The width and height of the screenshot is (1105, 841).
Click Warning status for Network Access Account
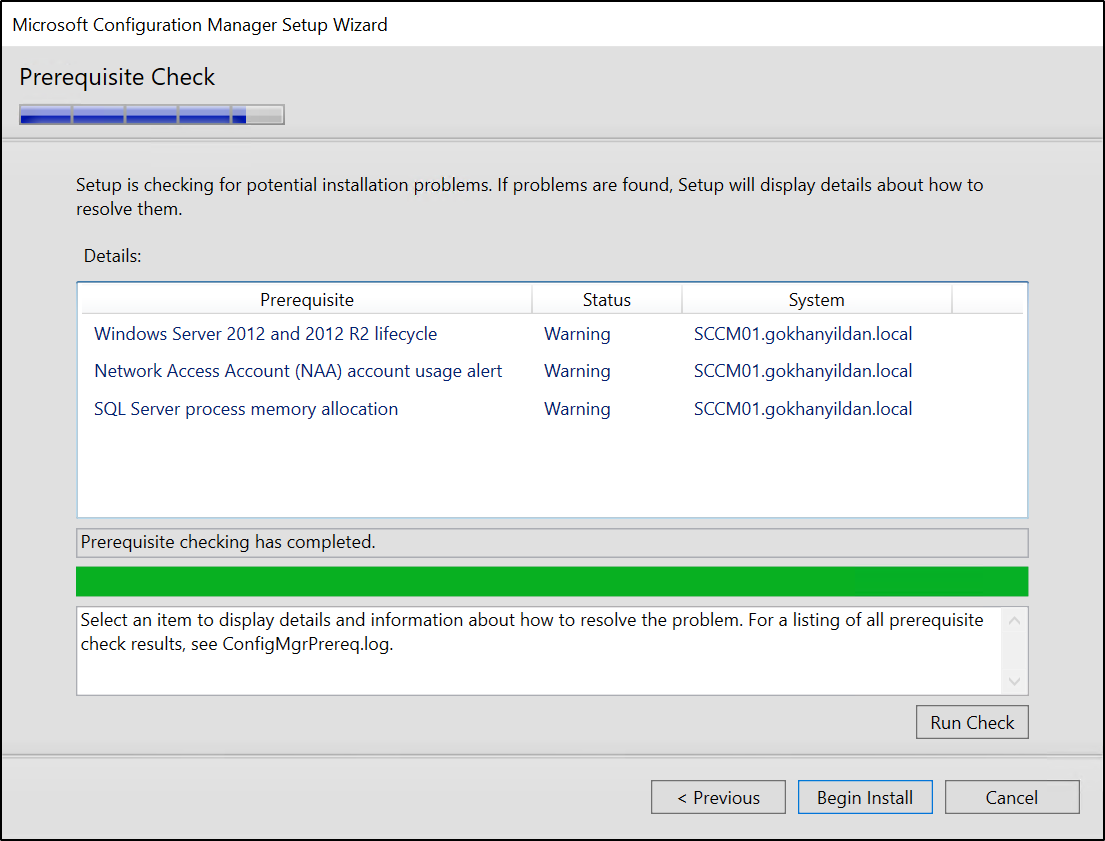[x=577, y=371]
